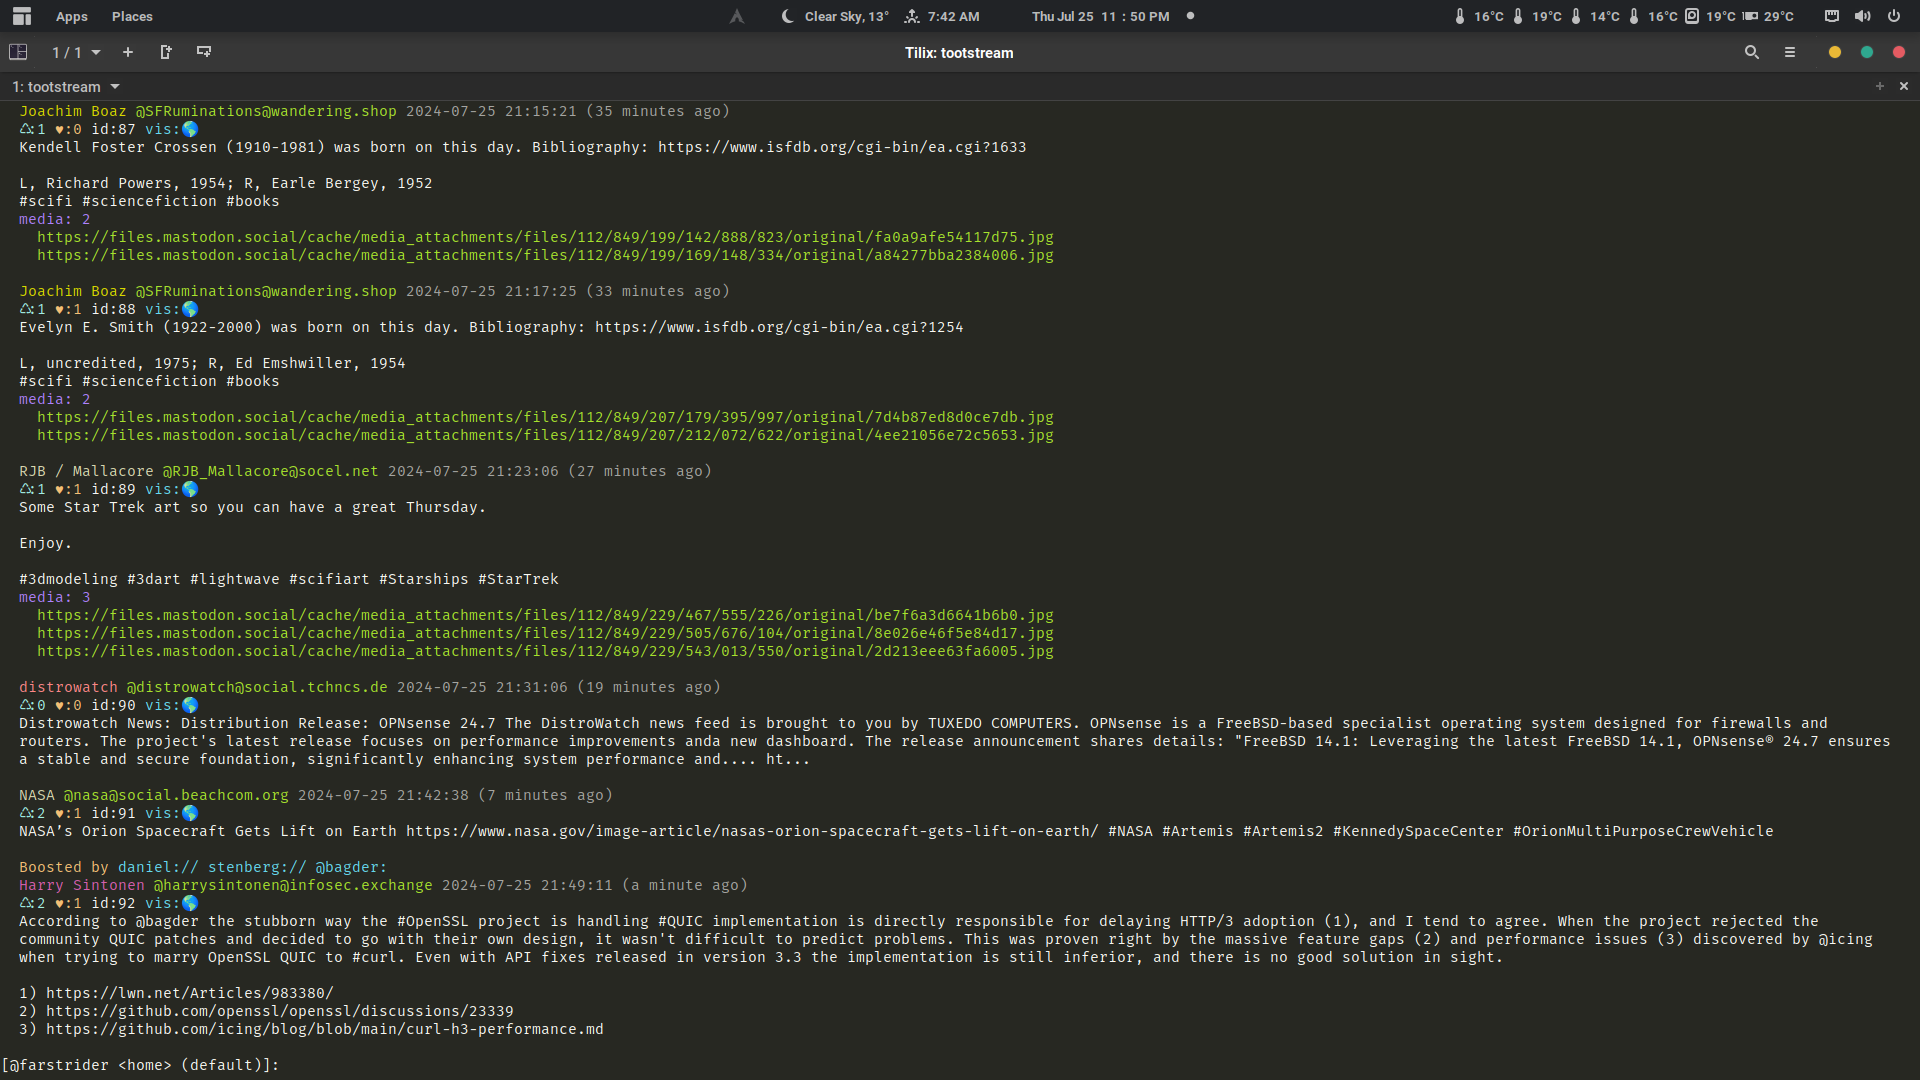Expand the '1: tootstream' terminal title dropdown
The height and width of the screenshot is (1080, 1920).
[66, 87]
